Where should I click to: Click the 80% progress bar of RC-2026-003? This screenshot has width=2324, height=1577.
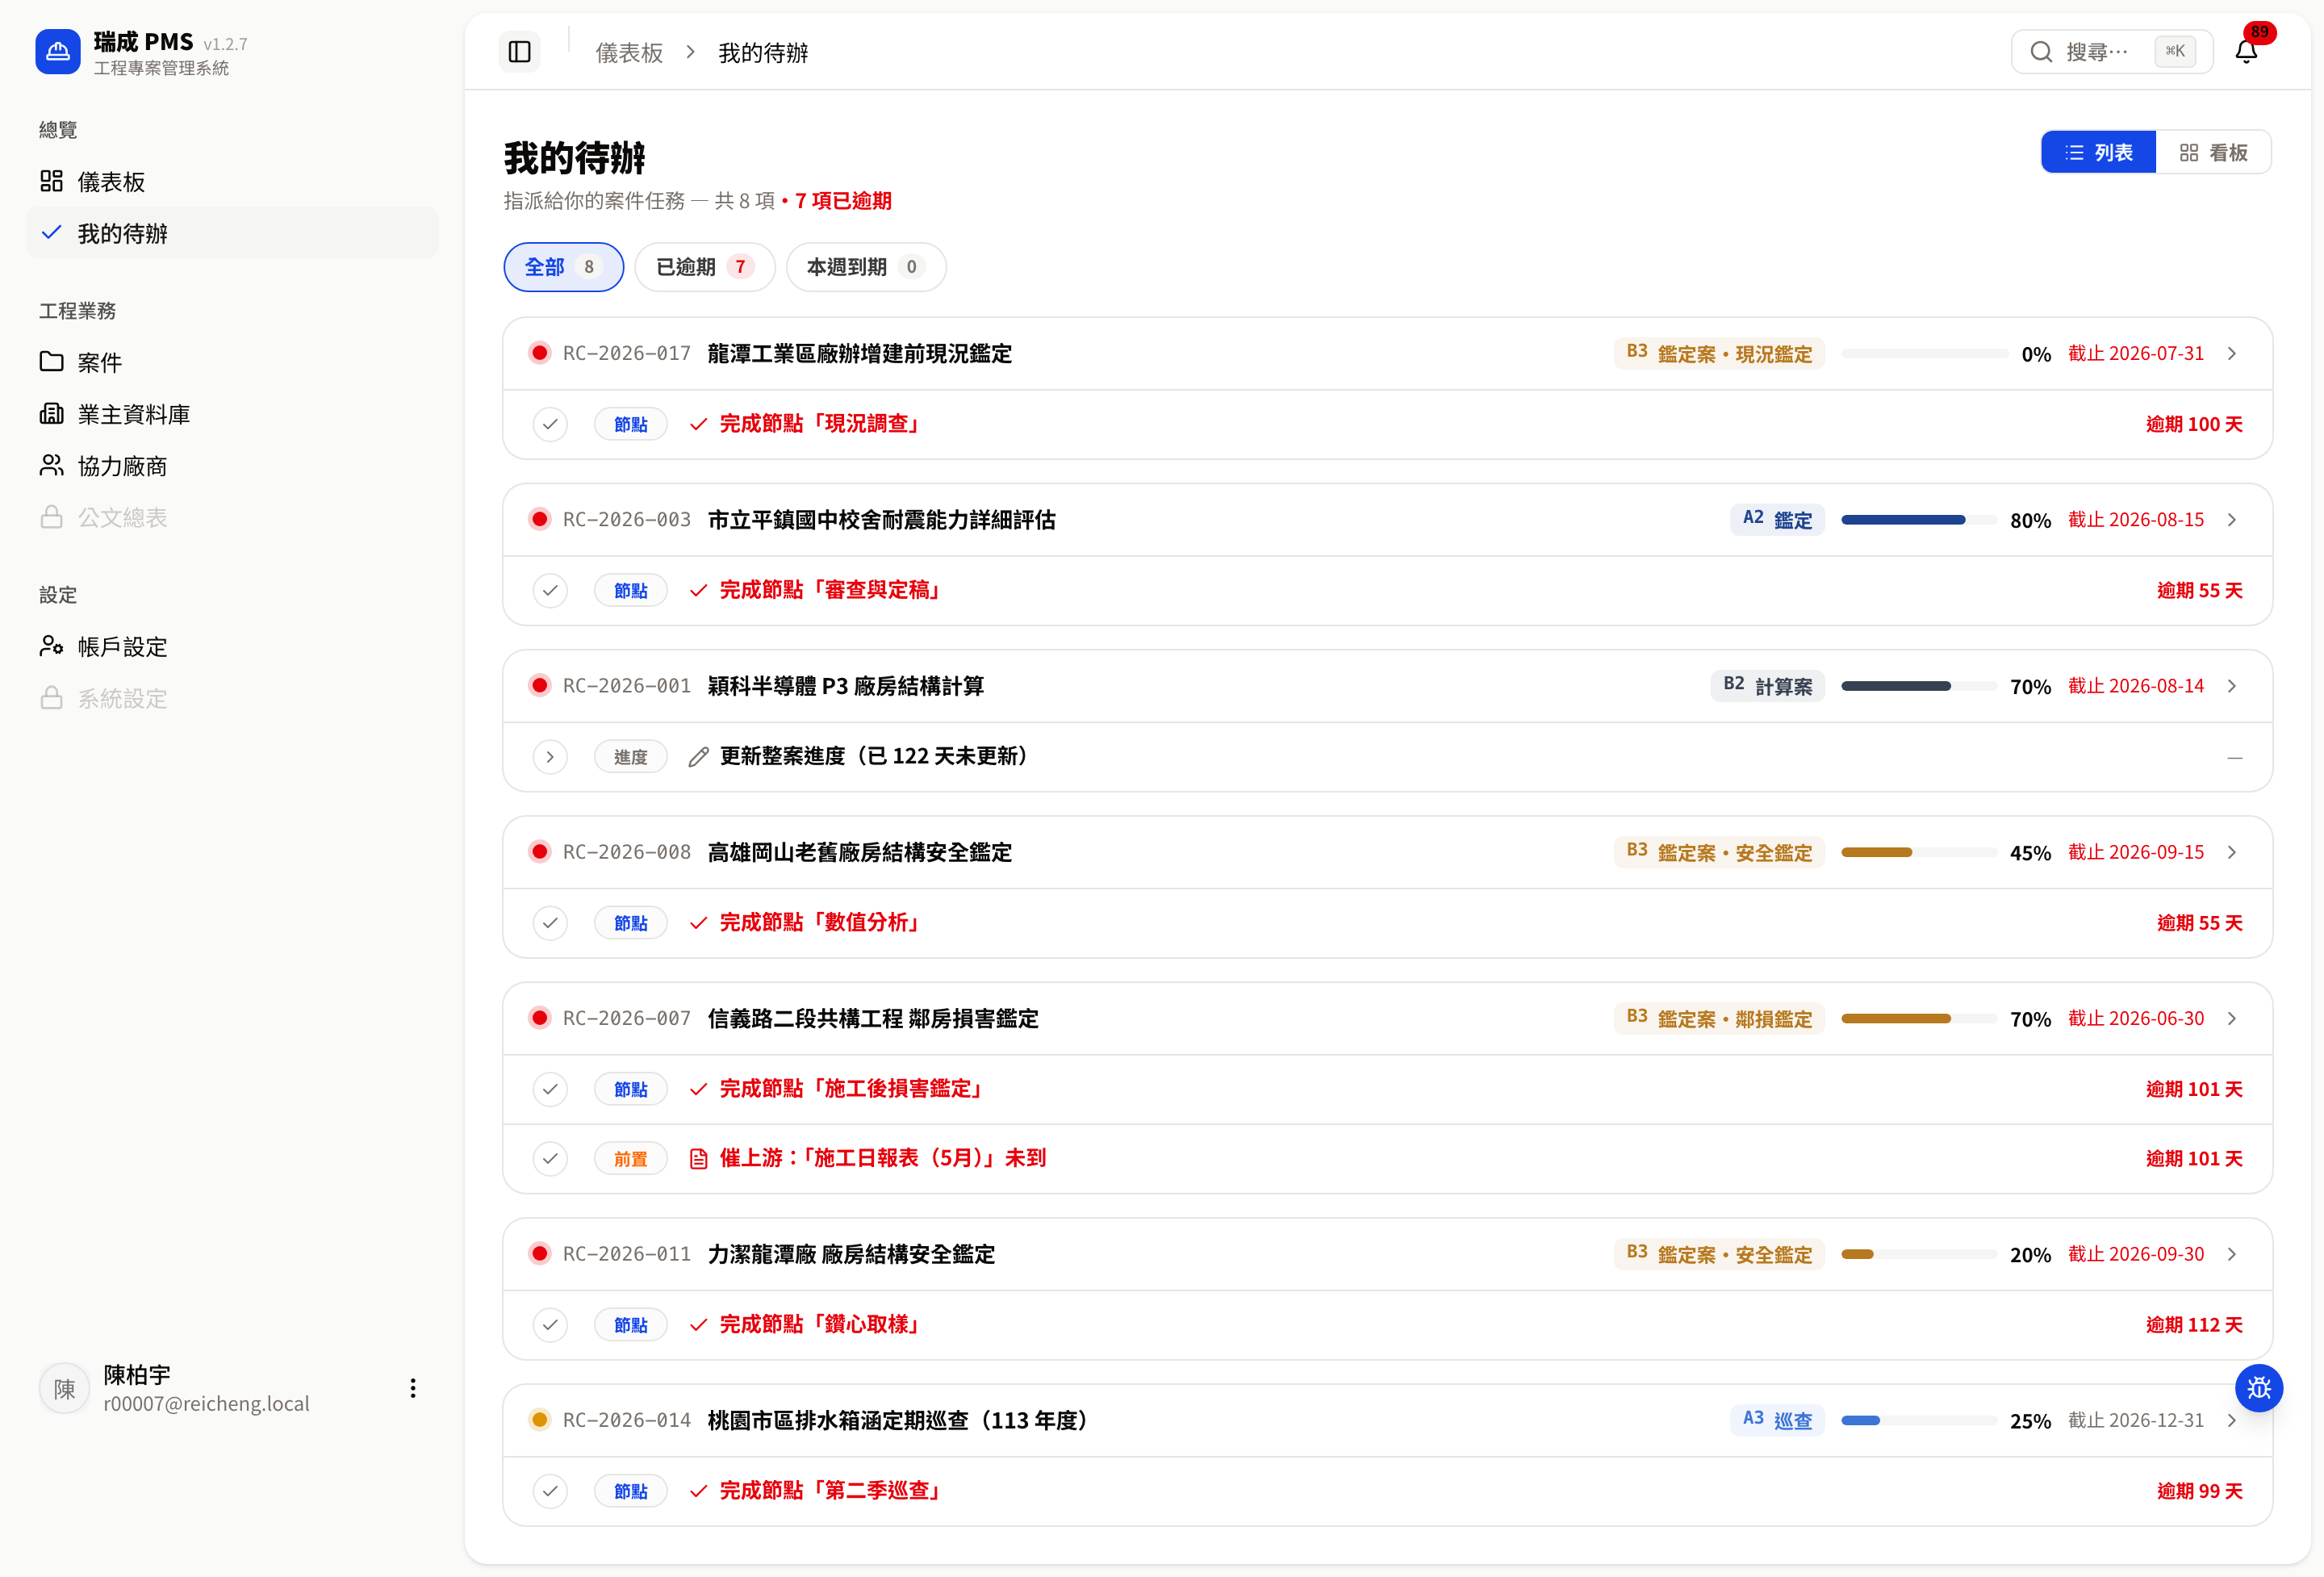tap(1919, 520)
